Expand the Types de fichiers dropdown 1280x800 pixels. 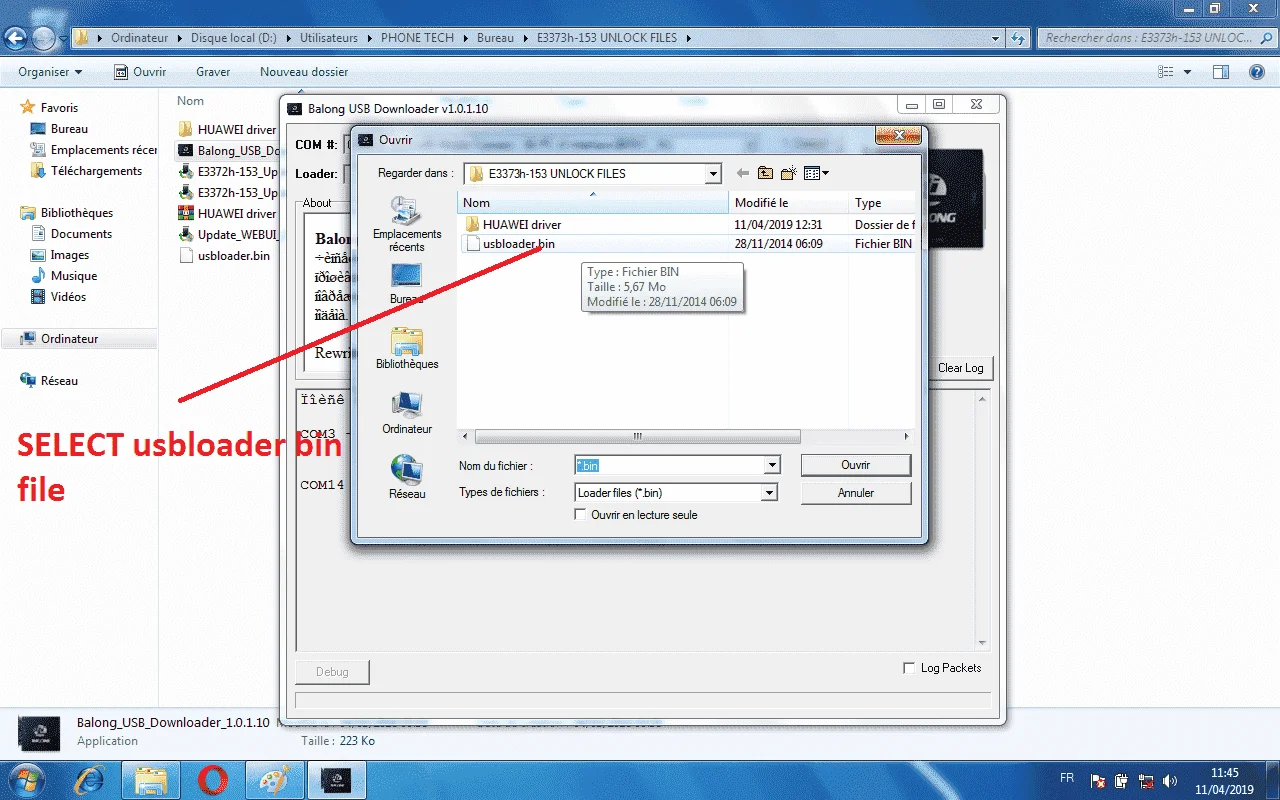769,492
